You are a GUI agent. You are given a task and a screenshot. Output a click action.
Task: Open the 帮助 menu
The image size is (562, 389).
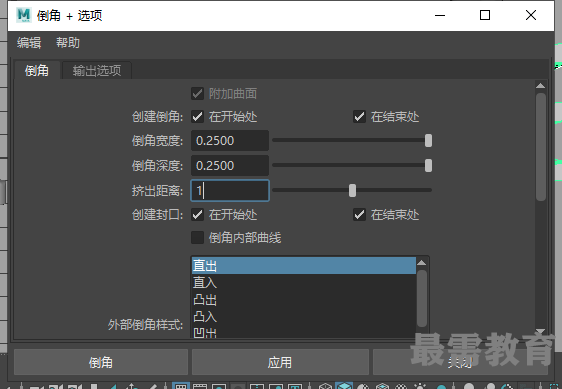68,43
